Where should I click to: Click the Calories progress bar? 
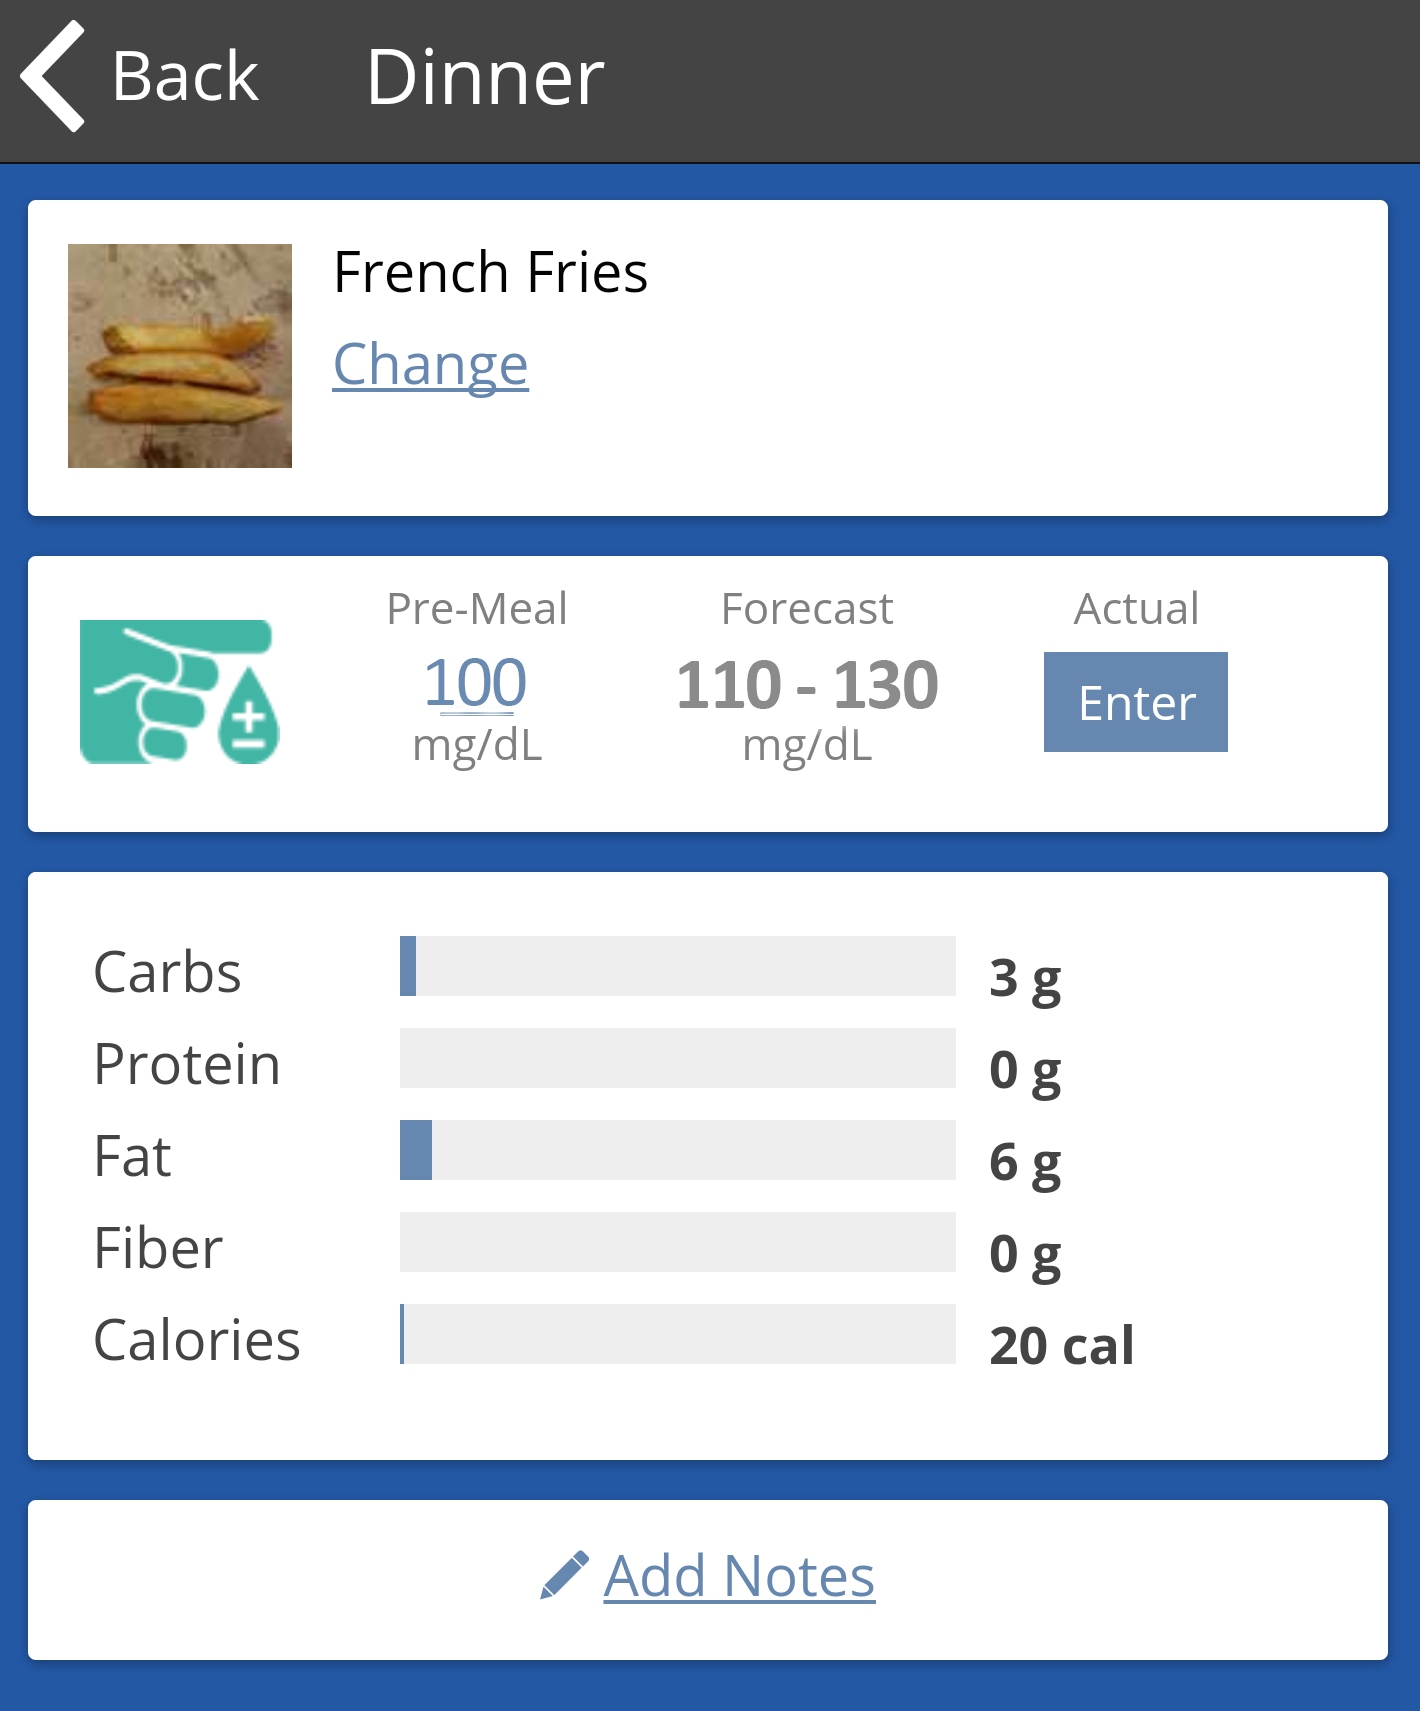coord(677,1334)
